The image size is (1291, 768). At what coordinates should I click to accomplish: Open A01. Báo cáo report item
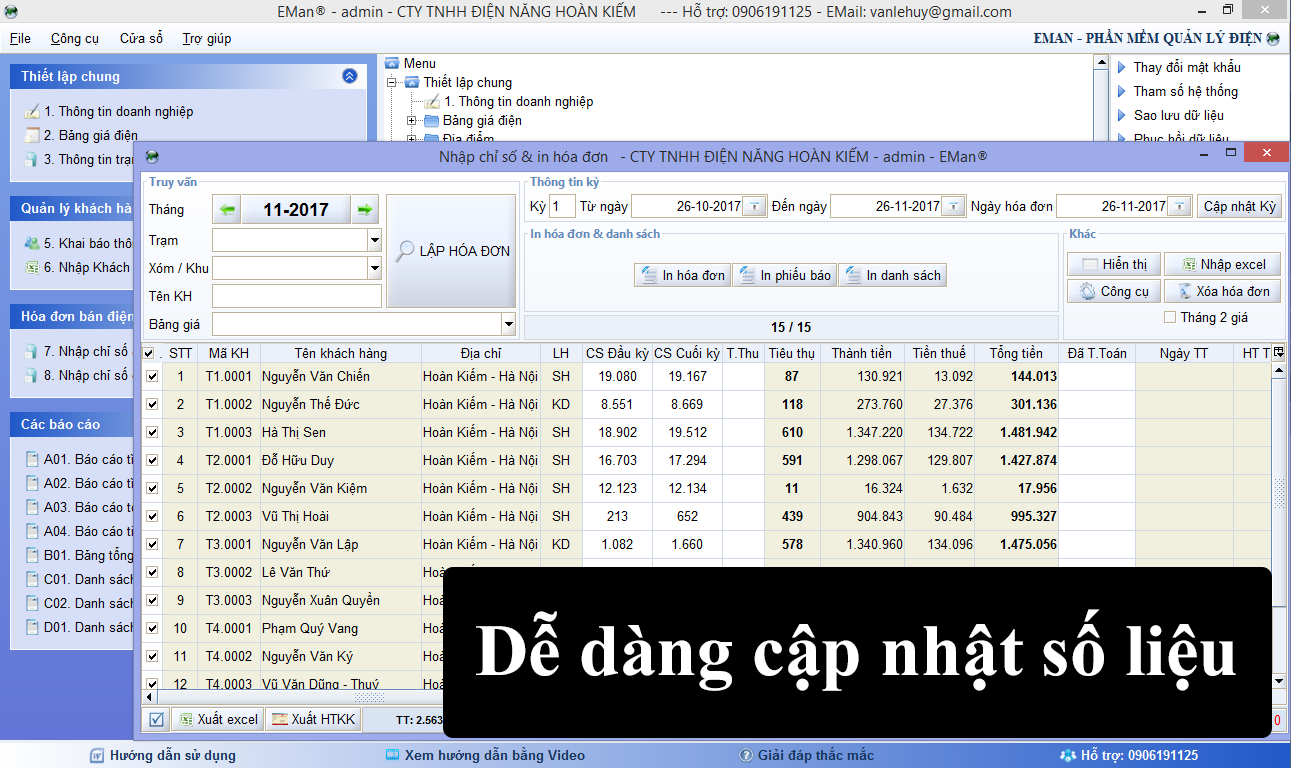[x=79, y=459]
